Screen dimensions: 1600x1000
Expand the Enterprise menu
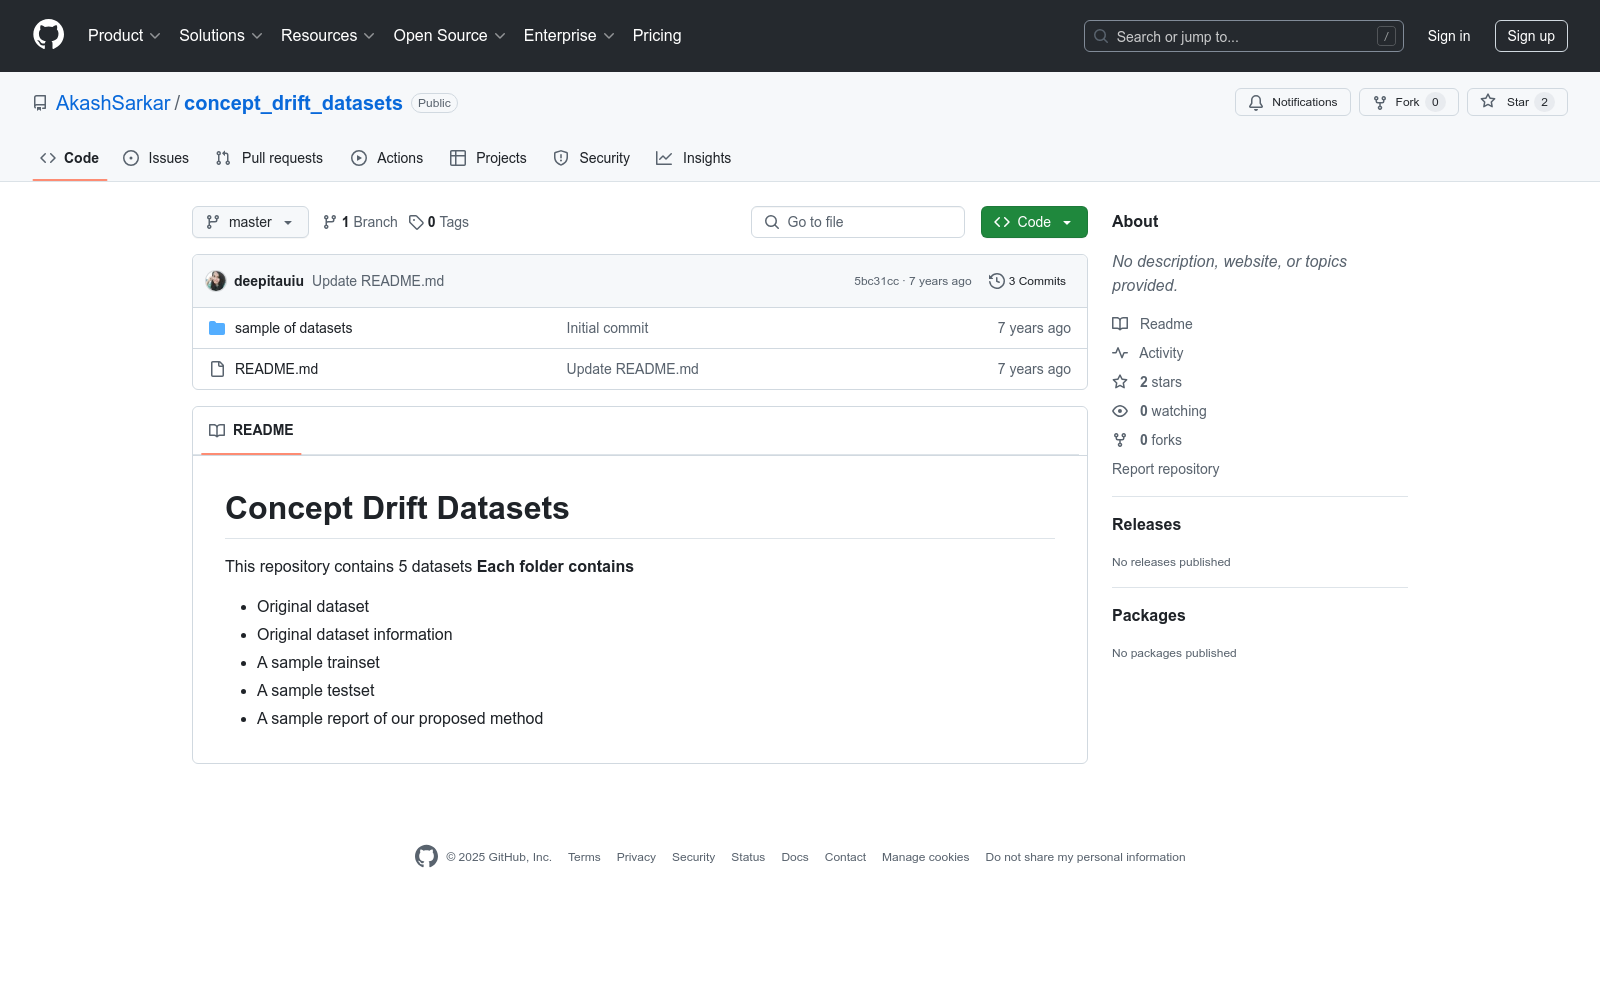[569, 35]
